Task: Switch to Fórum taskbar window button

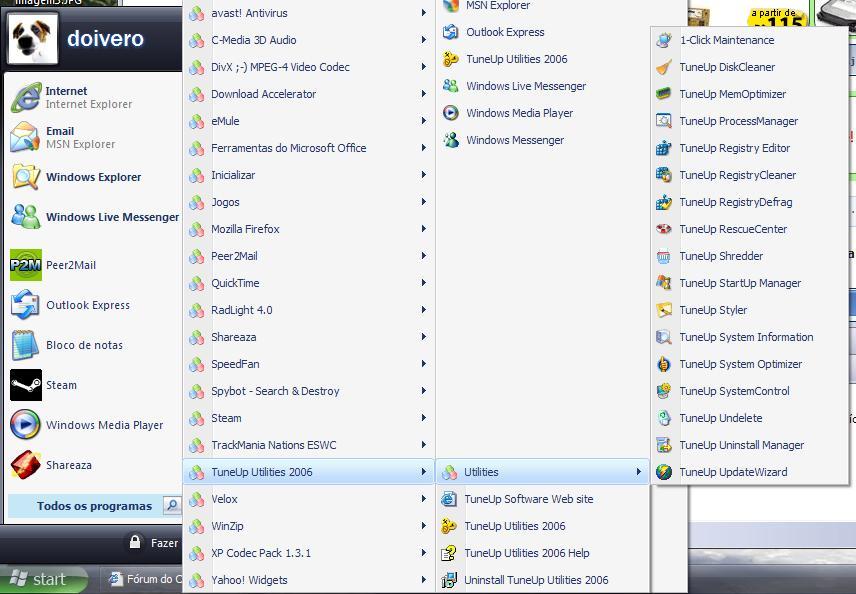Action: coord(144,579)
